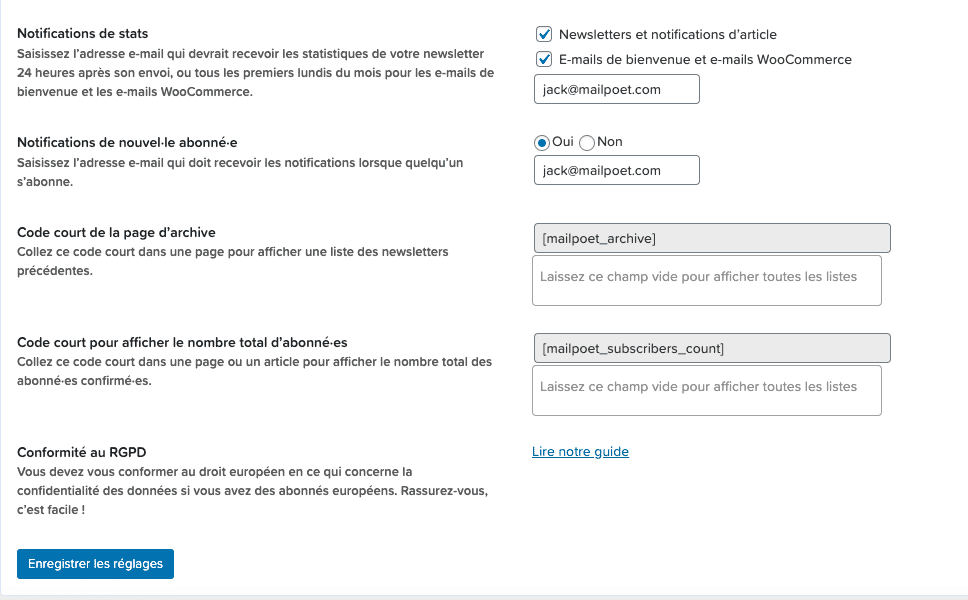This screenshot has width=968, height=600.
Task: Click the [mailpoet_subscribers_count] shortcode field
Action: pos(711,348)
